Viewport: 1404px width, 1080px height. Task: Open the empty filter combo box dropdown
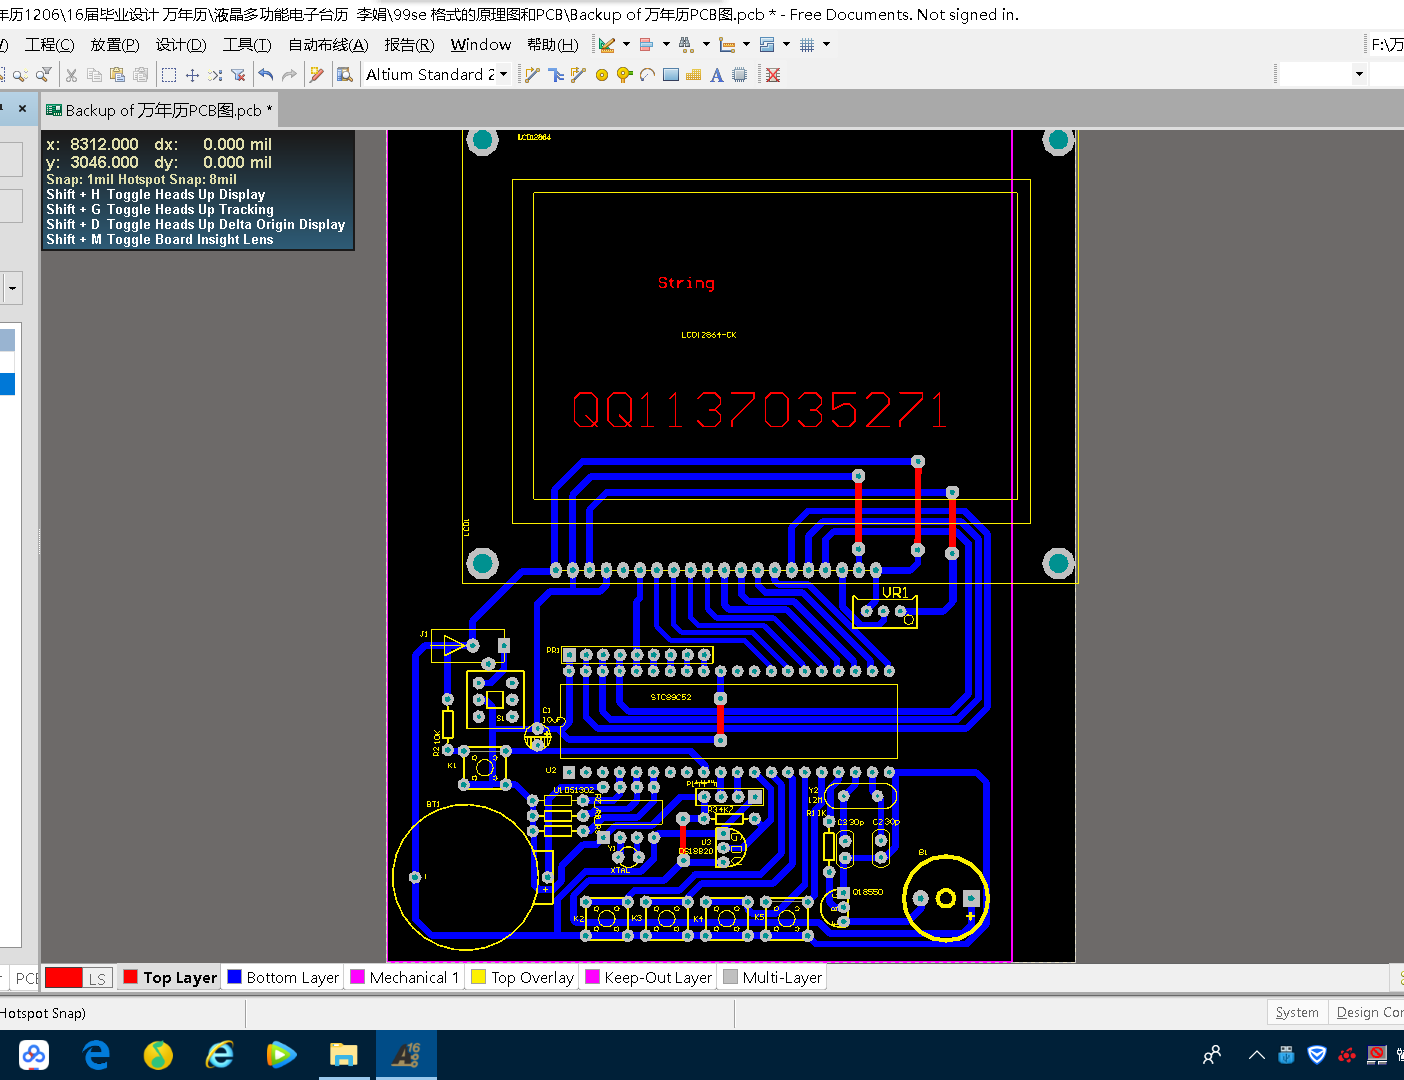click(x=1359, y=74)
